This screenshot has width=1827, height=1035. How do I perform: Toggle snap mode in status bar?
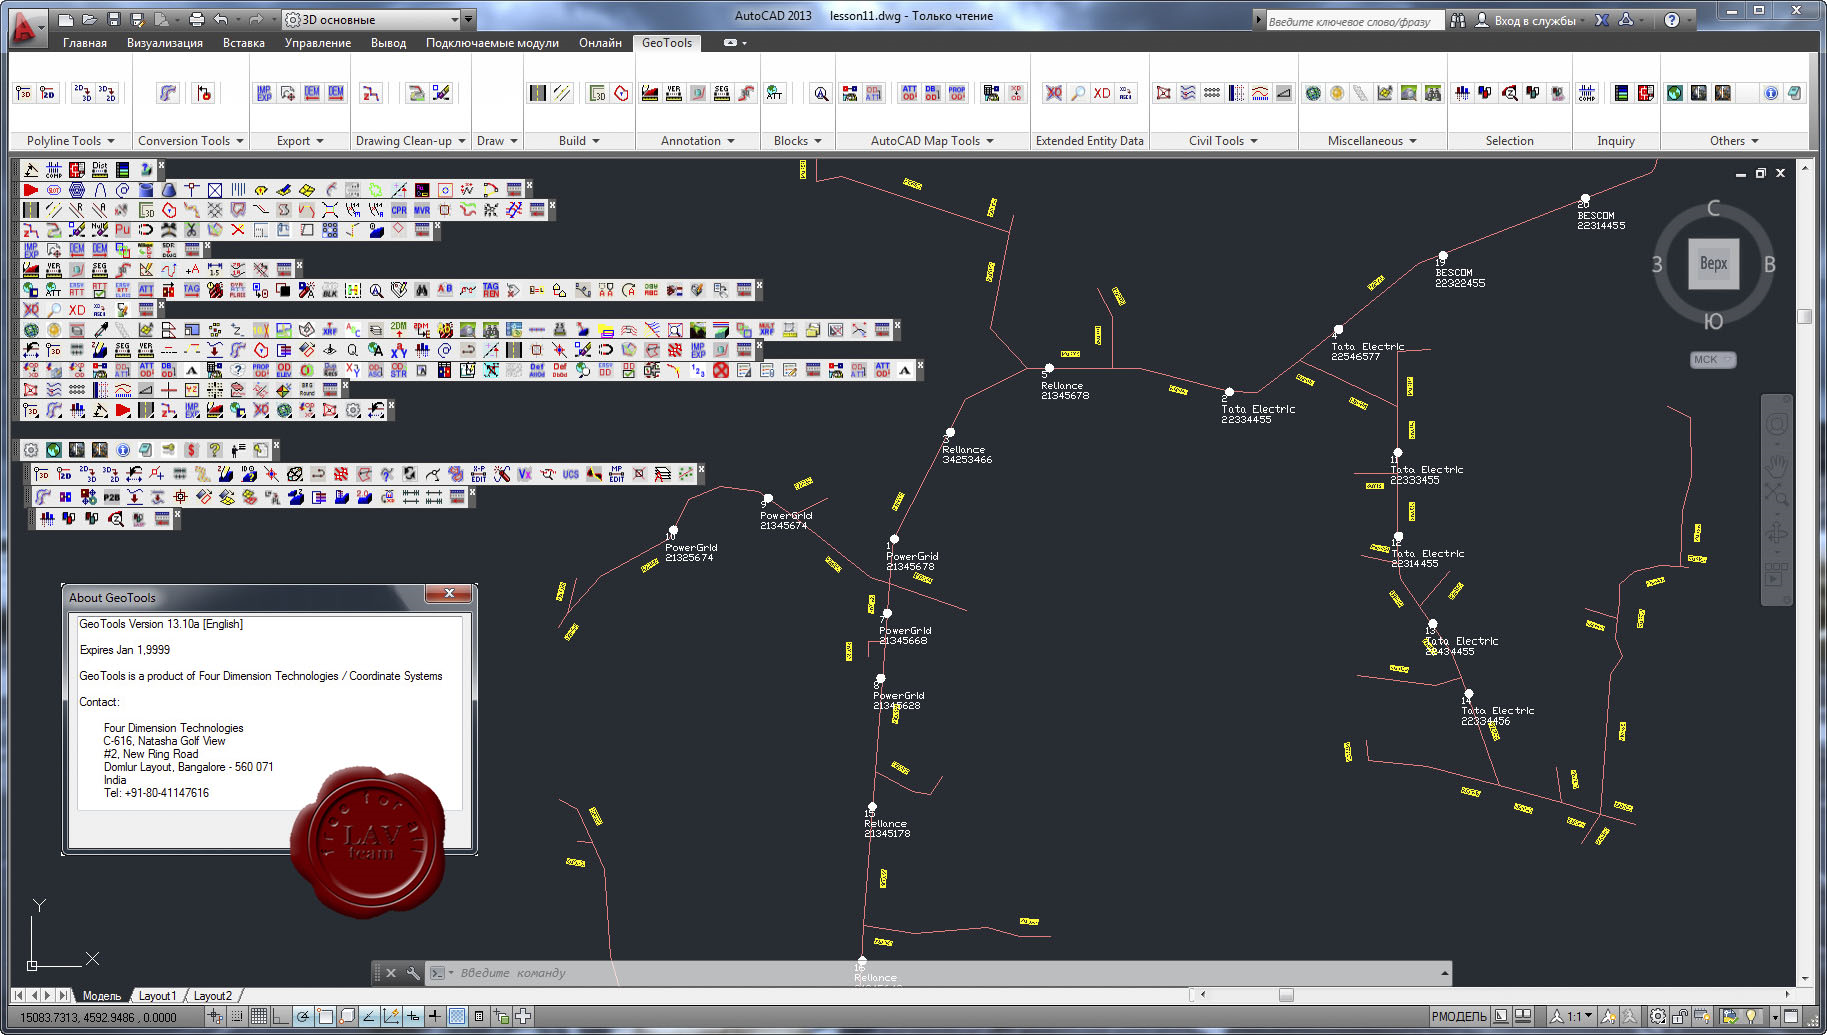(x=237, y=1017)
